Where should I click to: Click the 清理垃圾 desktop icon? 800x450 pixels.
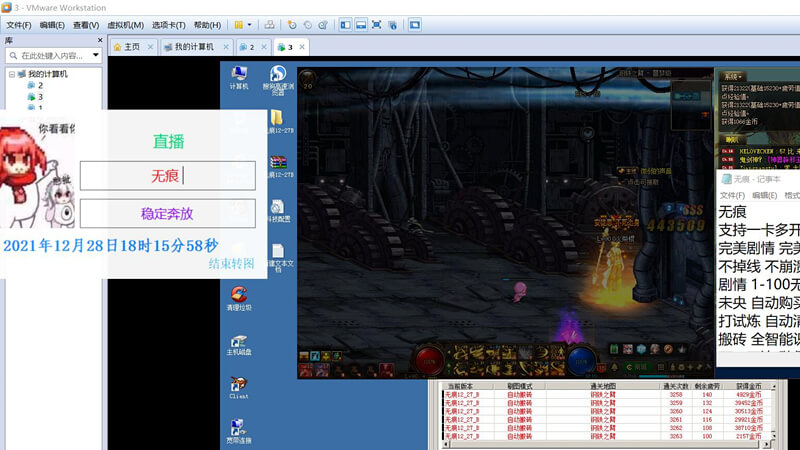pyautogui.click(x=239, y=298)
